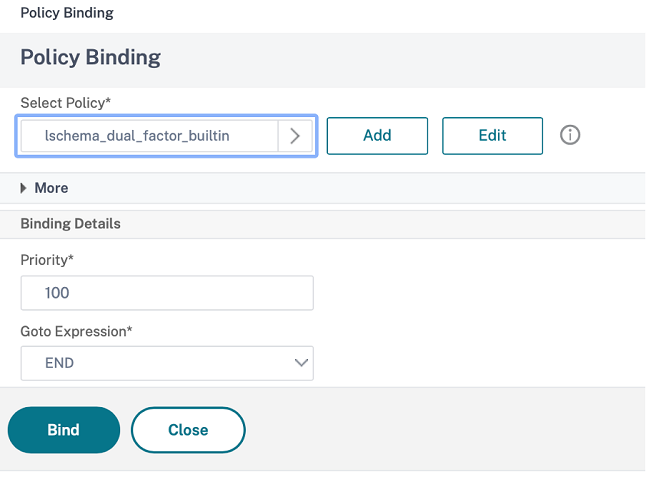
Task: Click the small Policy Binding title at top
Action: (67, 13)
